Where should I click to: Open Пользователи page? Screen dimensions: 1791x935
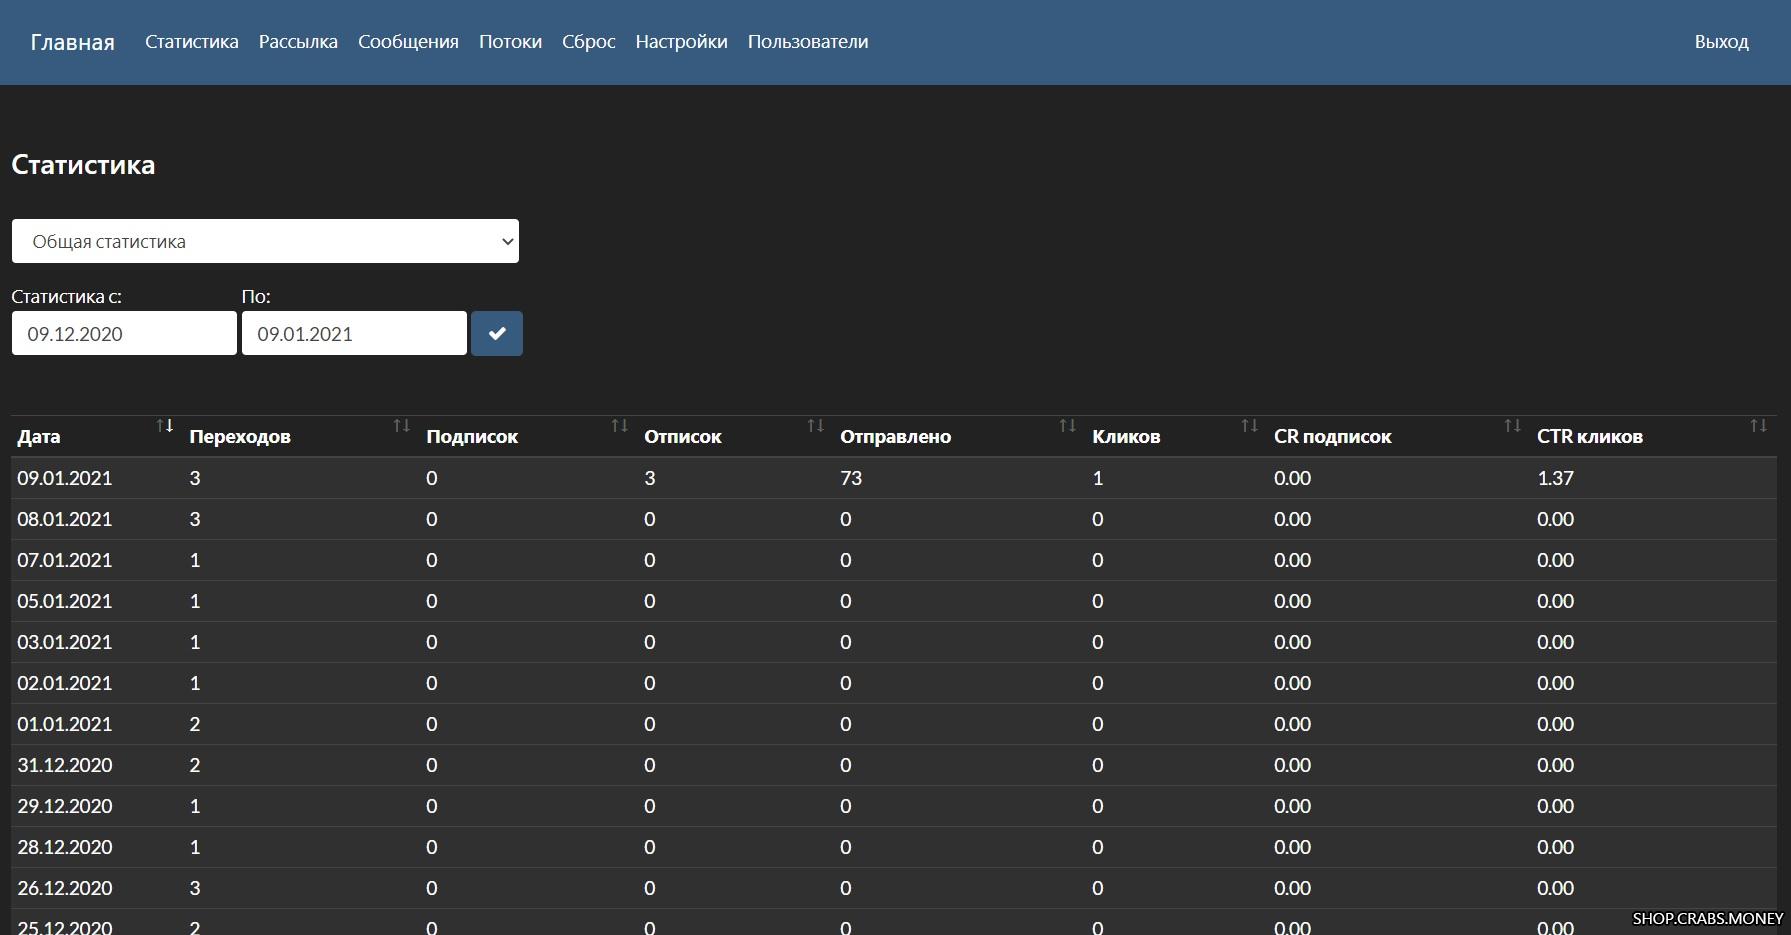pyautogui.click(x=807, y=42)
